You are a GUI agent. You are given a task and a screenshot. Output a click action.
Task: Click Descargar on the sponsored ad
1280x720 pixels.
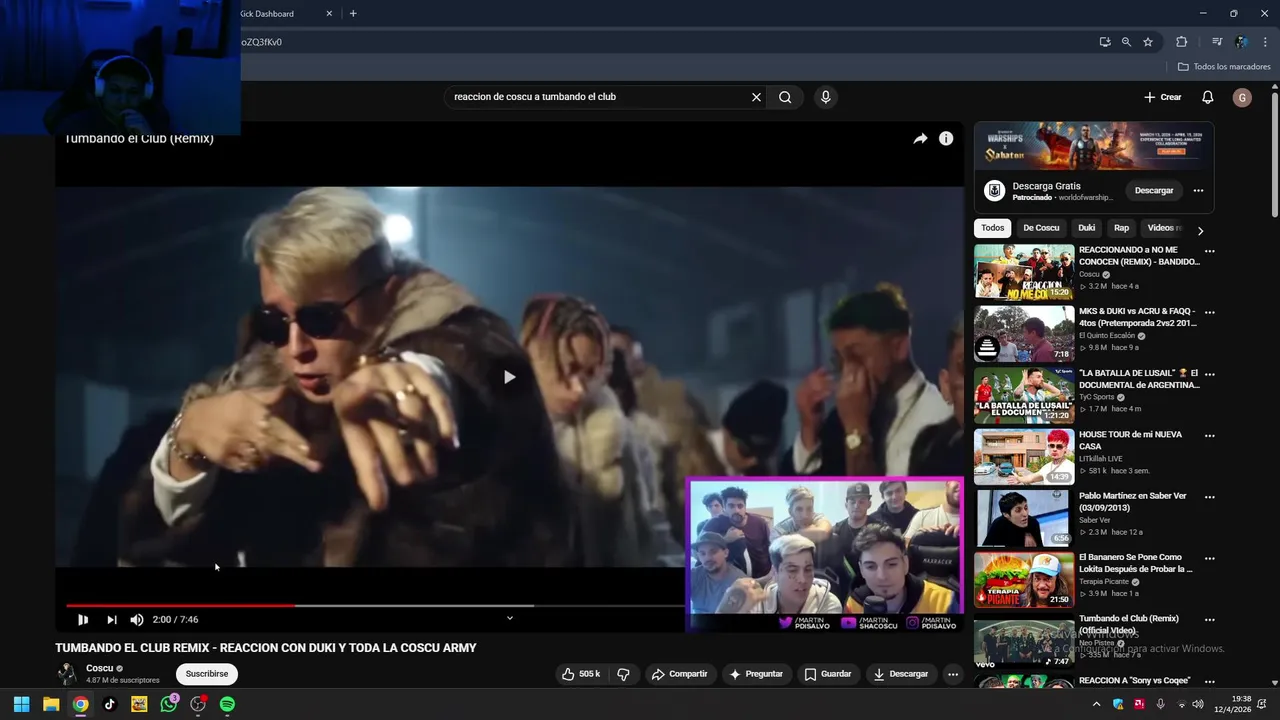(1153, 190)
